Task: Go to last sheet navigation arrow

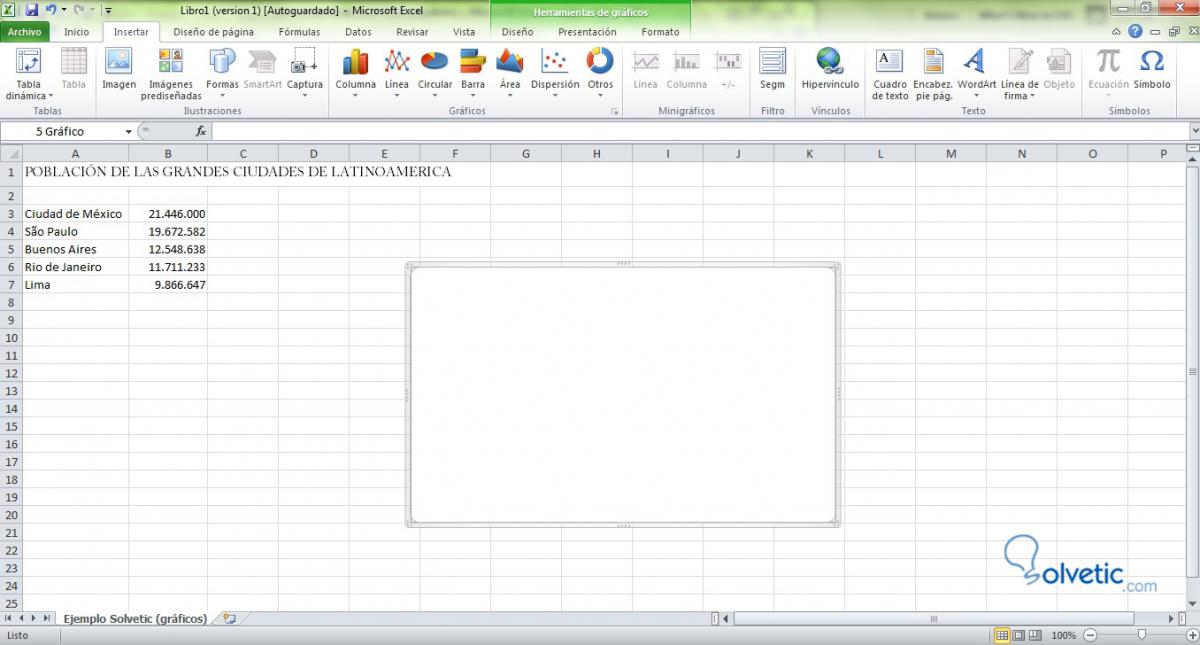Action: [x=47, y=619]
